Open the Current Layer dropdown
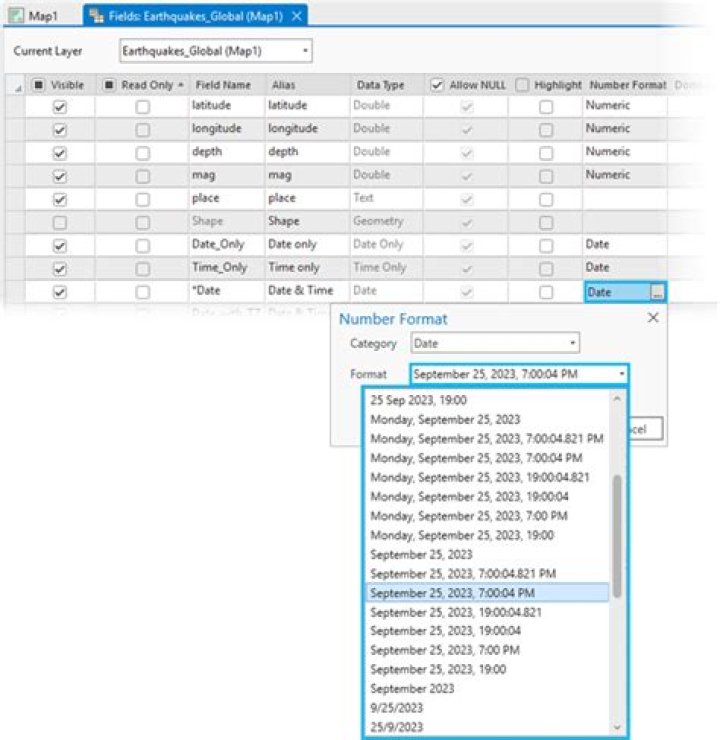Viewport: 720px width, 740px height. [x=216, y=51]
